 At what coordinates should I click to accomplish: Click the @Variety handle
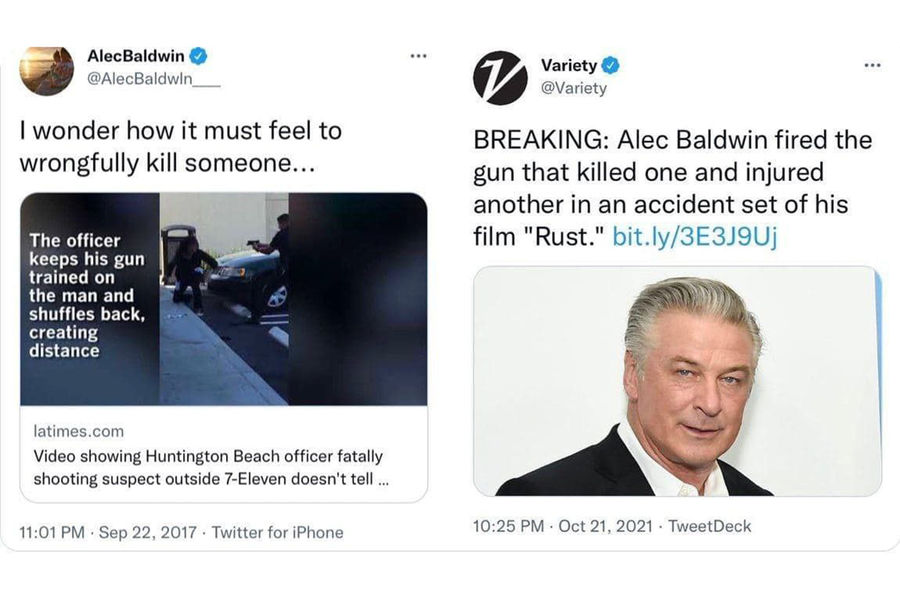(x=573, y=89)
